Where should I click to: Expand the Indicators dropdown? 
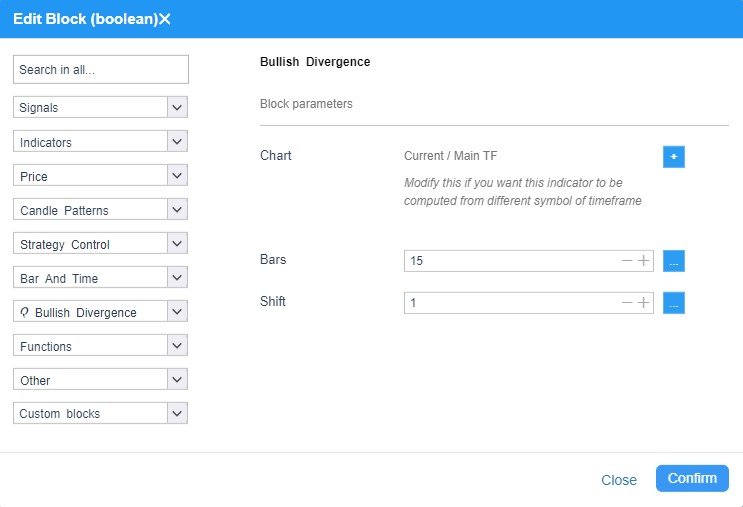177,141
